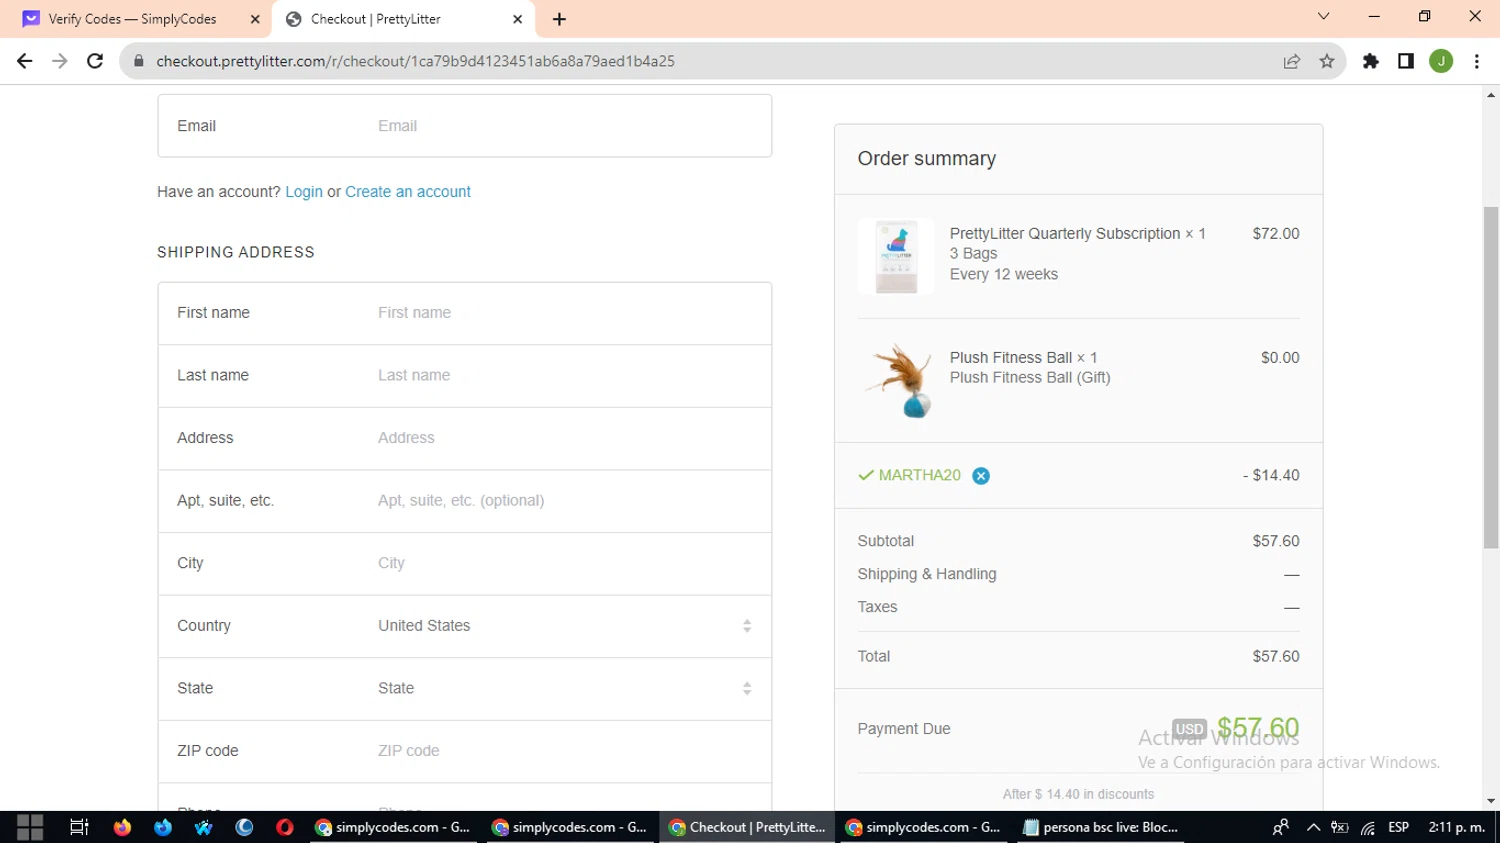Reload the checkout page
1500x843 pixels.
(x=95, y=61)
